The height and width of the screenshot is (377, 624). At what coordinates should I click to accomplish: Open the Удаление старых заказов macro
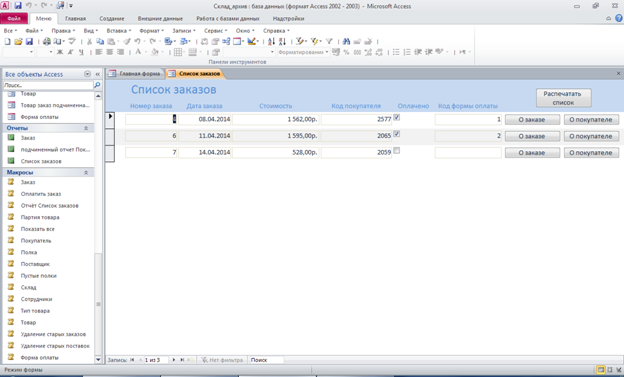[x=53, y=334]
